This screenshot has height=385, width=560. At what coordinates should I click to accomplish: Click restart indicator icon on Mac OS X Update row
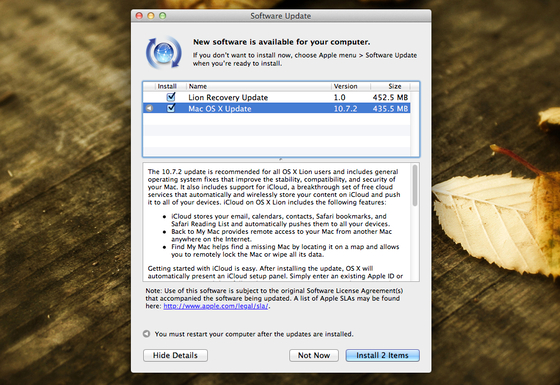click(149, 108)
